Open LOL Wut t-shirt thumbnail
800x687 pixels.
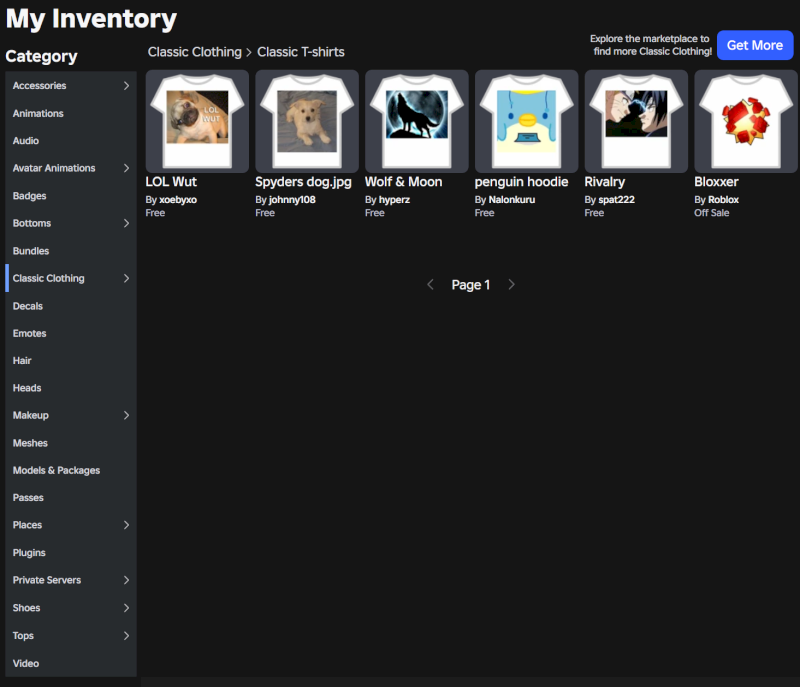[197, 121]
